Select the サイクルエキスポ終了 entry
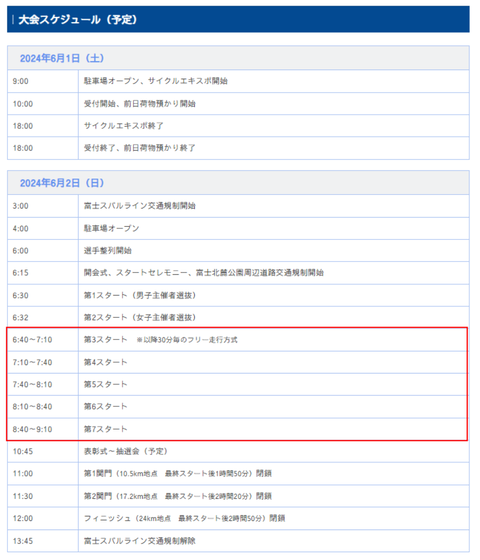Viewport: 480px width, 560px height. 124,126
